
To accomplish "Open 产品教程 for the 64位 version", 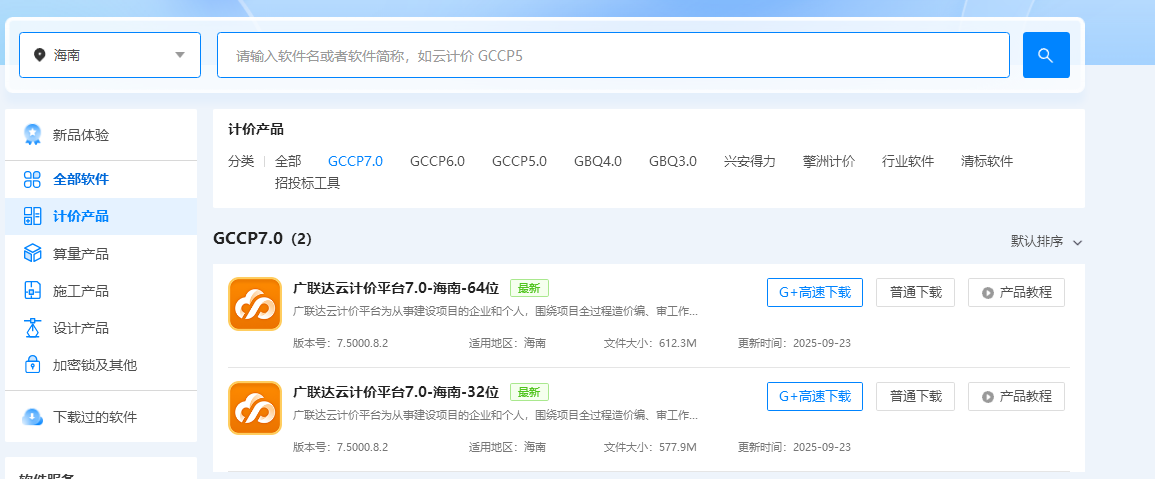I will tap(1017, 293).
